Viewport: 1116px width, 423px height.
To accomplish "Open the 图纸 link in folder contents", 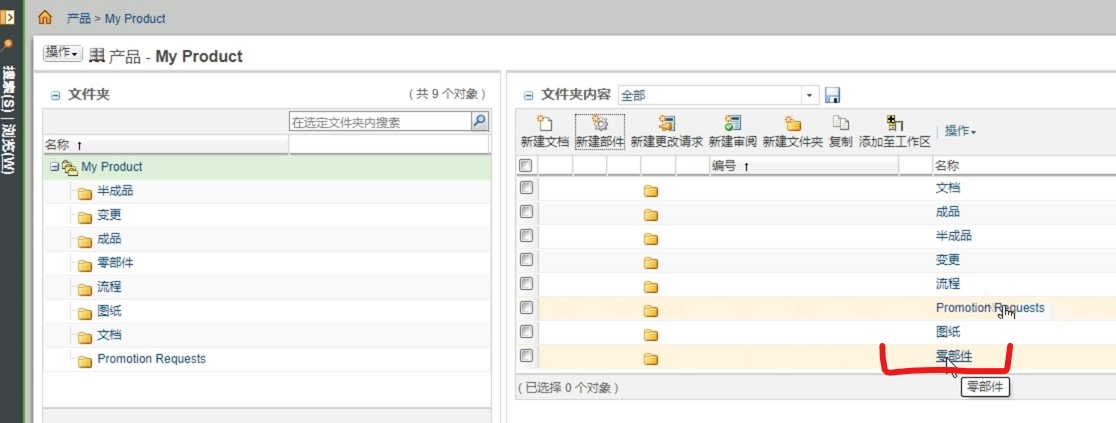I will pos(948,331).
